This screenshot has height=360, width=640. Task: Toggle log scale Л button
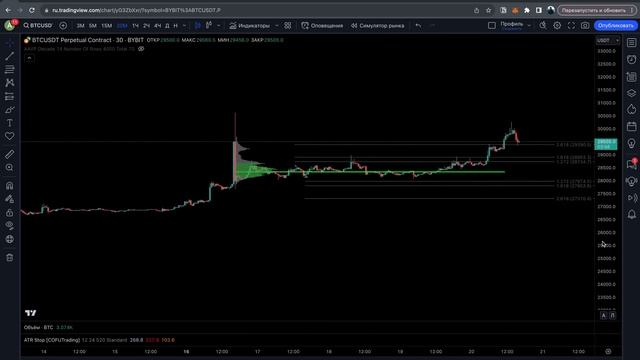[x=613, y=315]
